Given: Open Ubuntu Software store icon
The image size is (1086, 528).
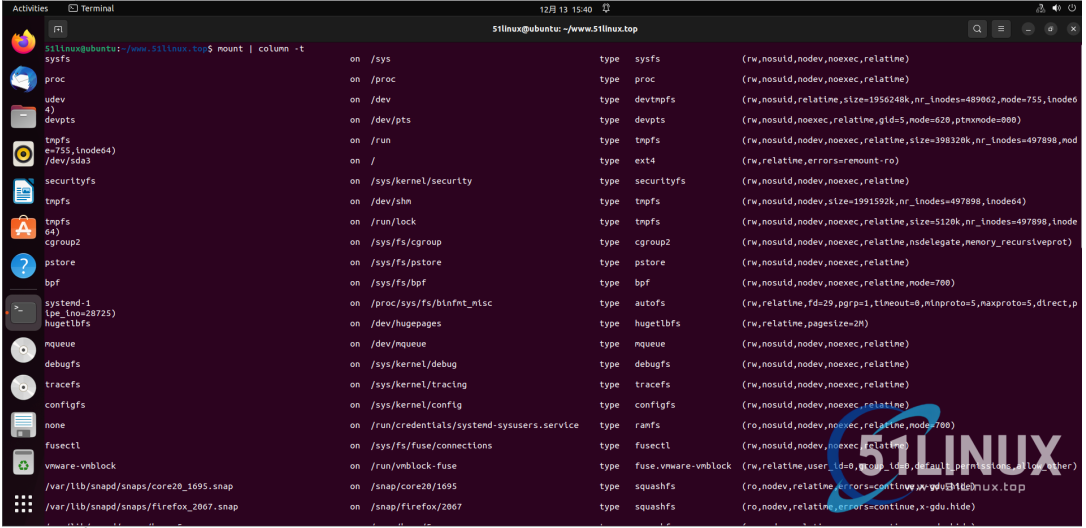Looking at the screenshot, I should coord(24,228).
